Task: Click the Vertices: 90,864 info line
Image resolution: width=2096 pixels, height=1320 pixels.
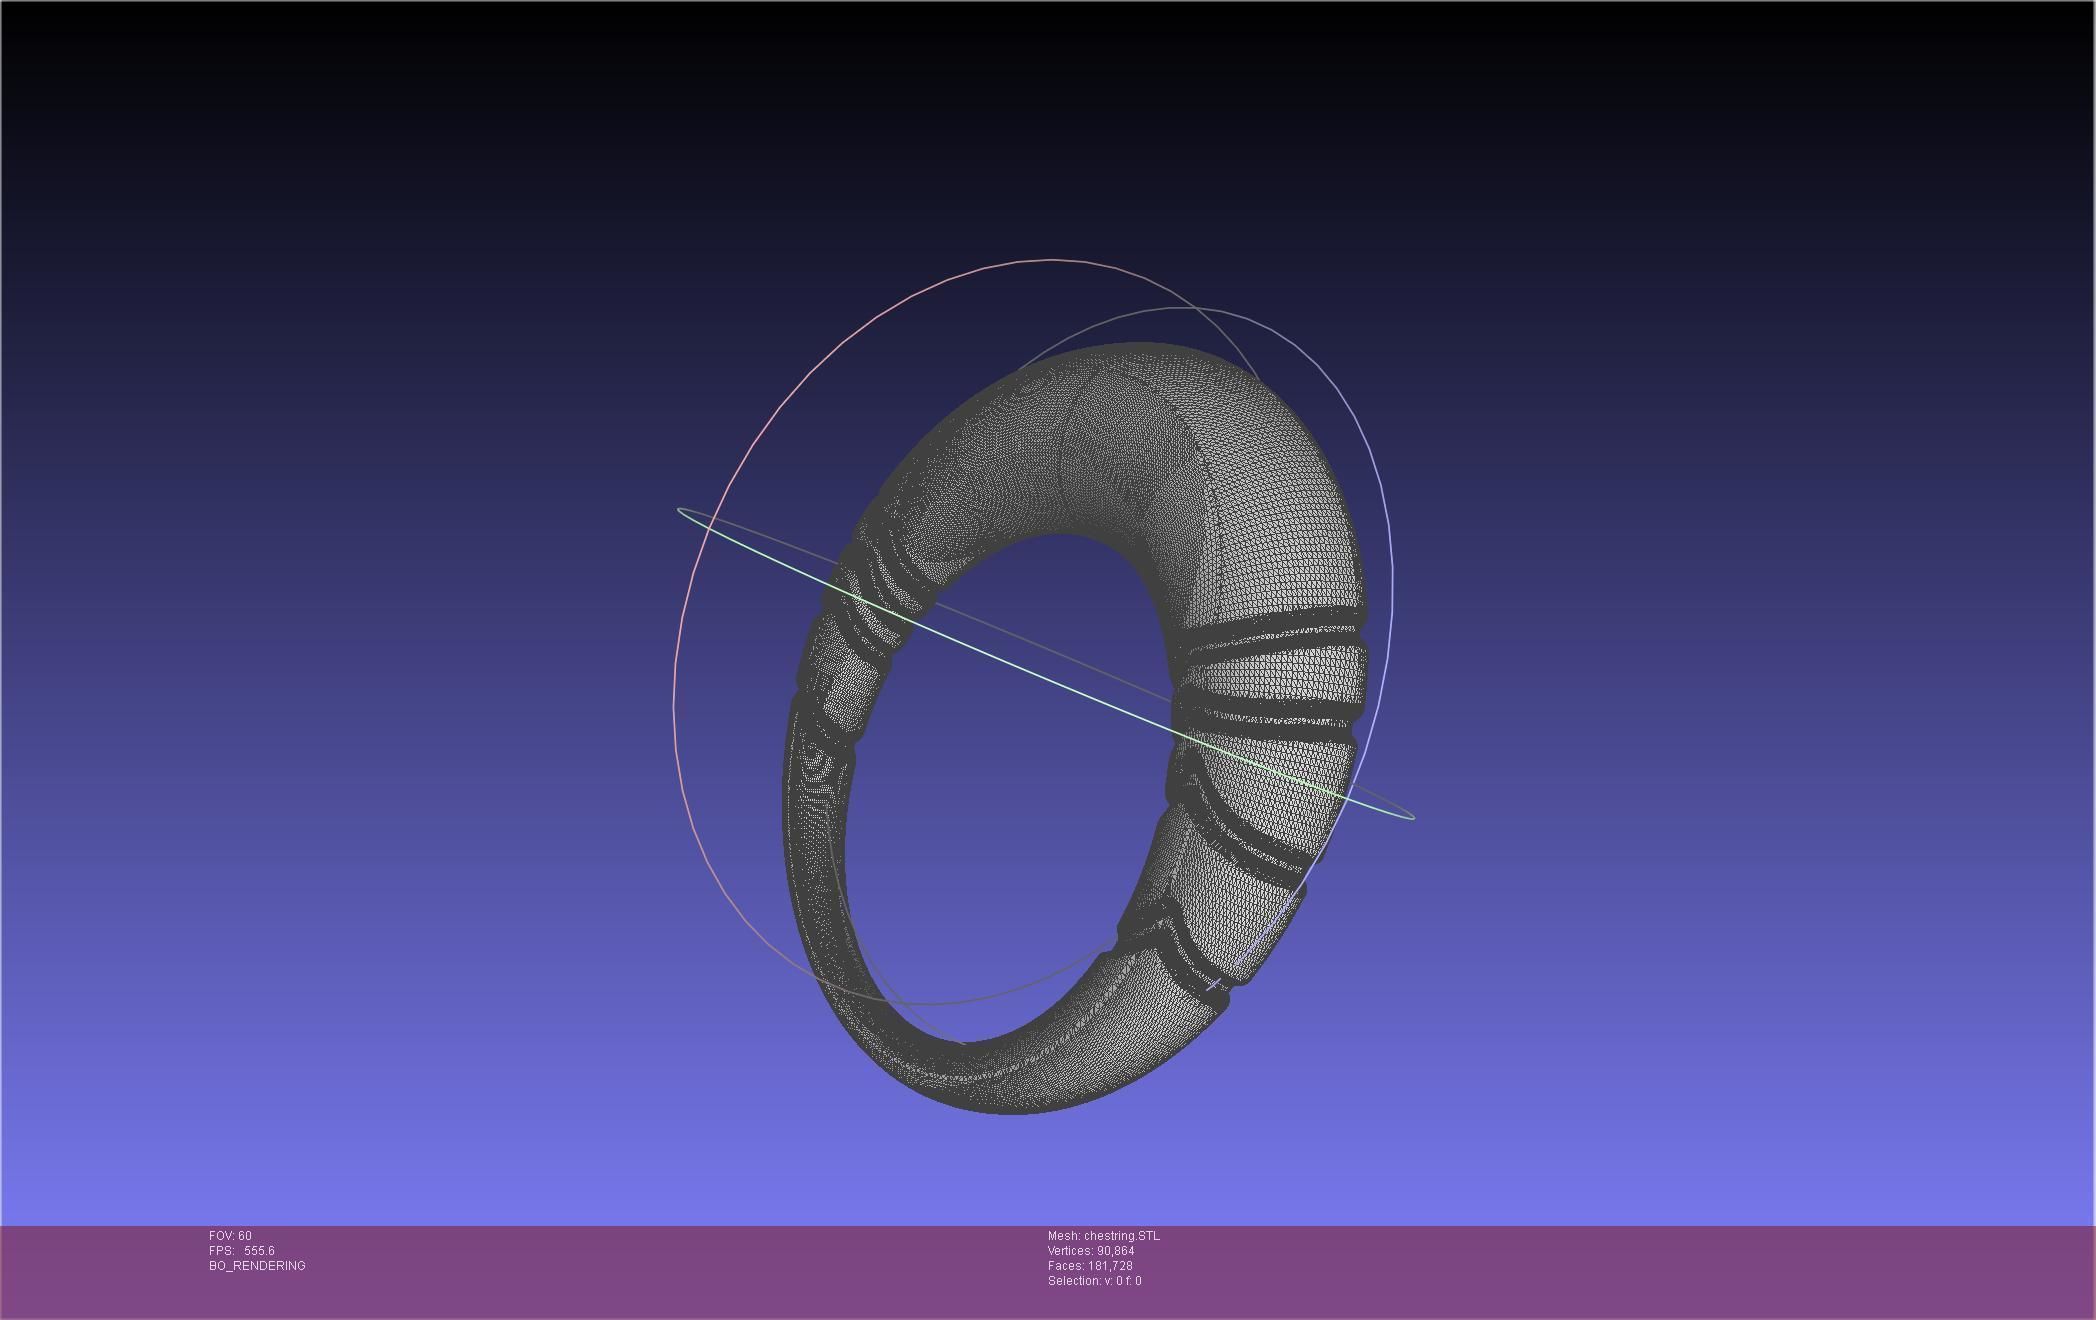Action: pos(1091,1251)
